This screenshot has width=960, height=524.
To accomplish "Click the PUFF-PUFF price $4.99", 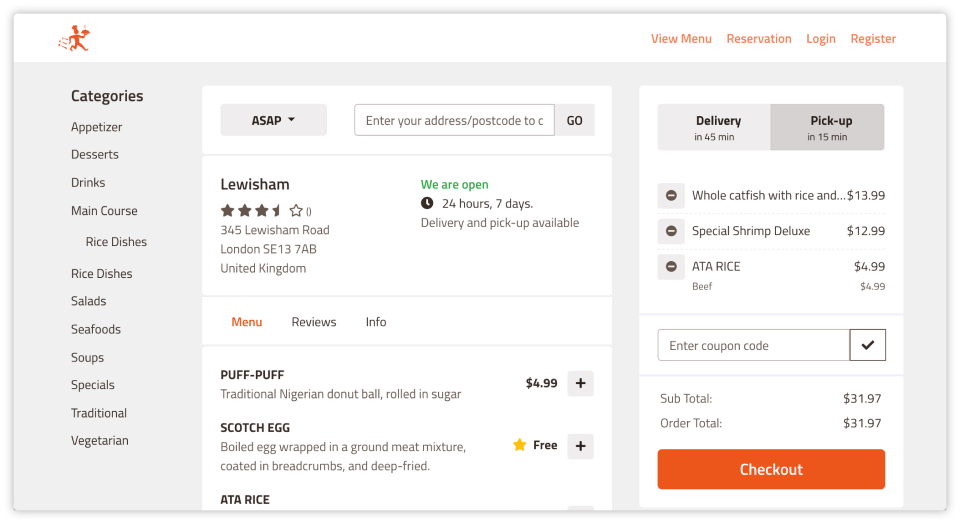I will [x=541, y=383].
